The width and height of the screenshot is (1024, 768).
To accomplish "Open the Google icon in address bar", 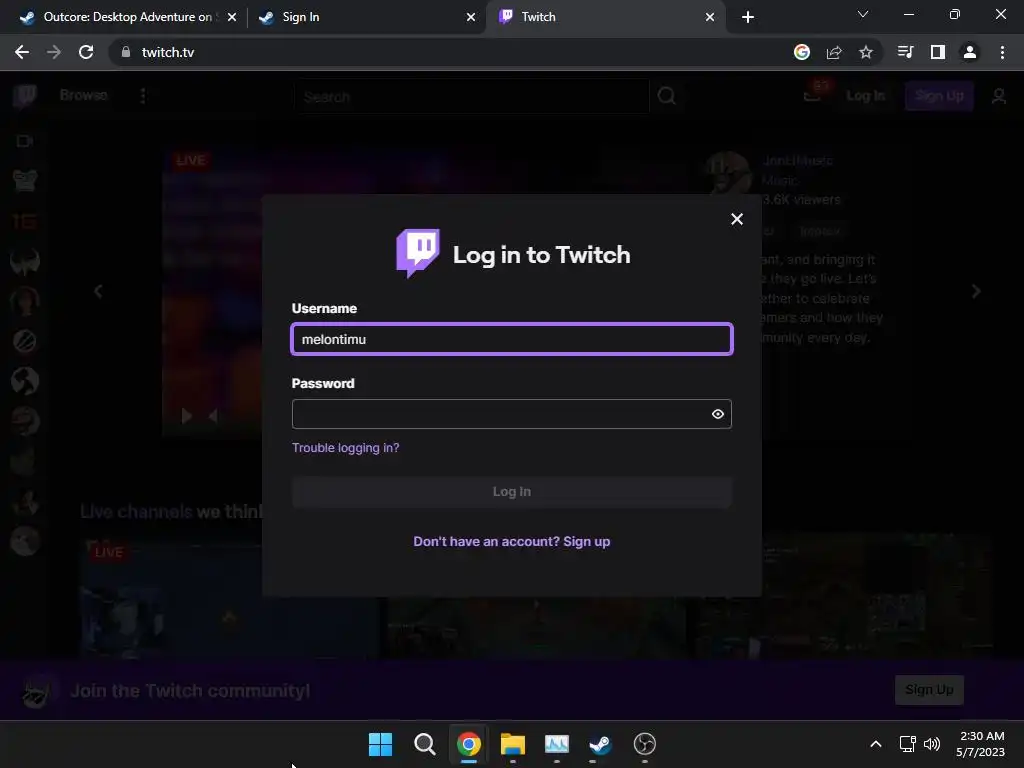I will pyautogui.click(x=802, y=52).
